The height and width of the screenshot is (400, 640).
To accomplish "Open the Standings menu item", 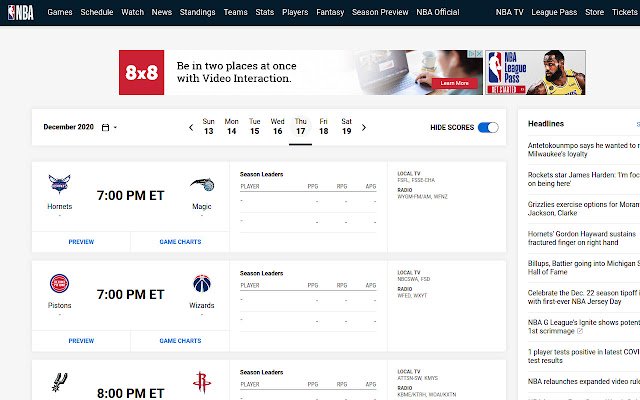I will pyautogui.click(x=198, y=12).
